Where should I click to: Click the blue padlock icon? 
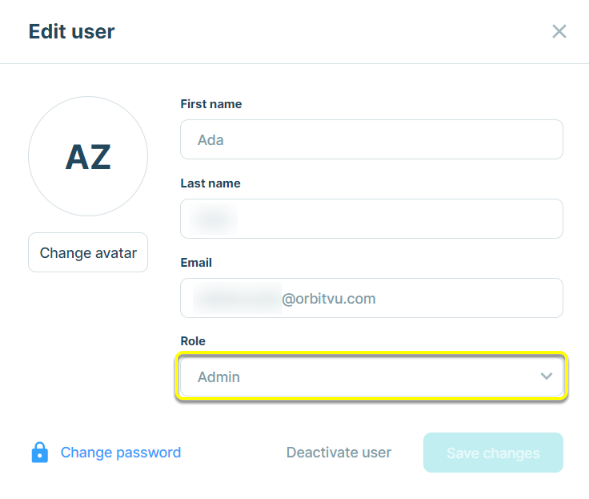[39, 452]
